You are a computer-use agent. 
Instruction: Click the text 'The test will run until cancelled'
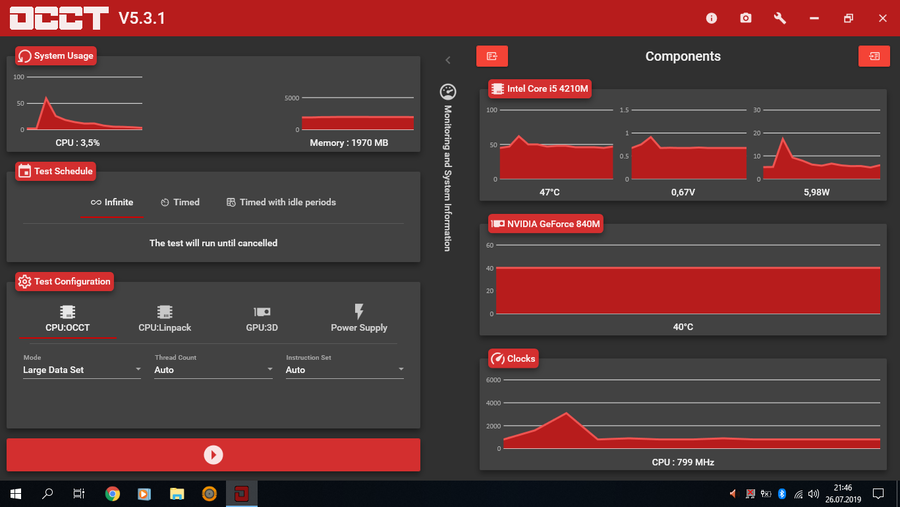(214, 243)
